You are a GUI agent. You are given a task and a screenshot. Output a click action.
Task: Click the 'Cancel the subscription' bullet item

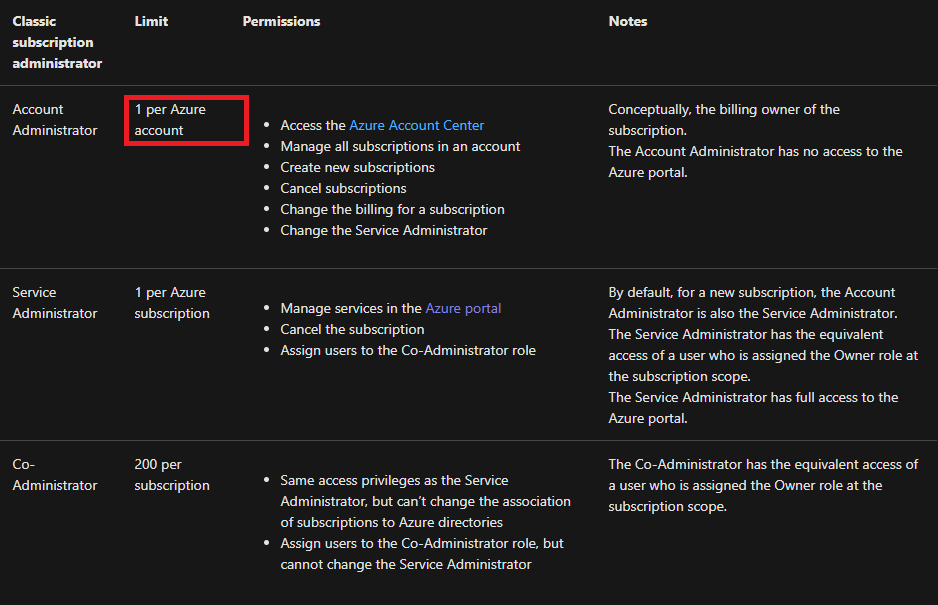(x=352, y=329)
